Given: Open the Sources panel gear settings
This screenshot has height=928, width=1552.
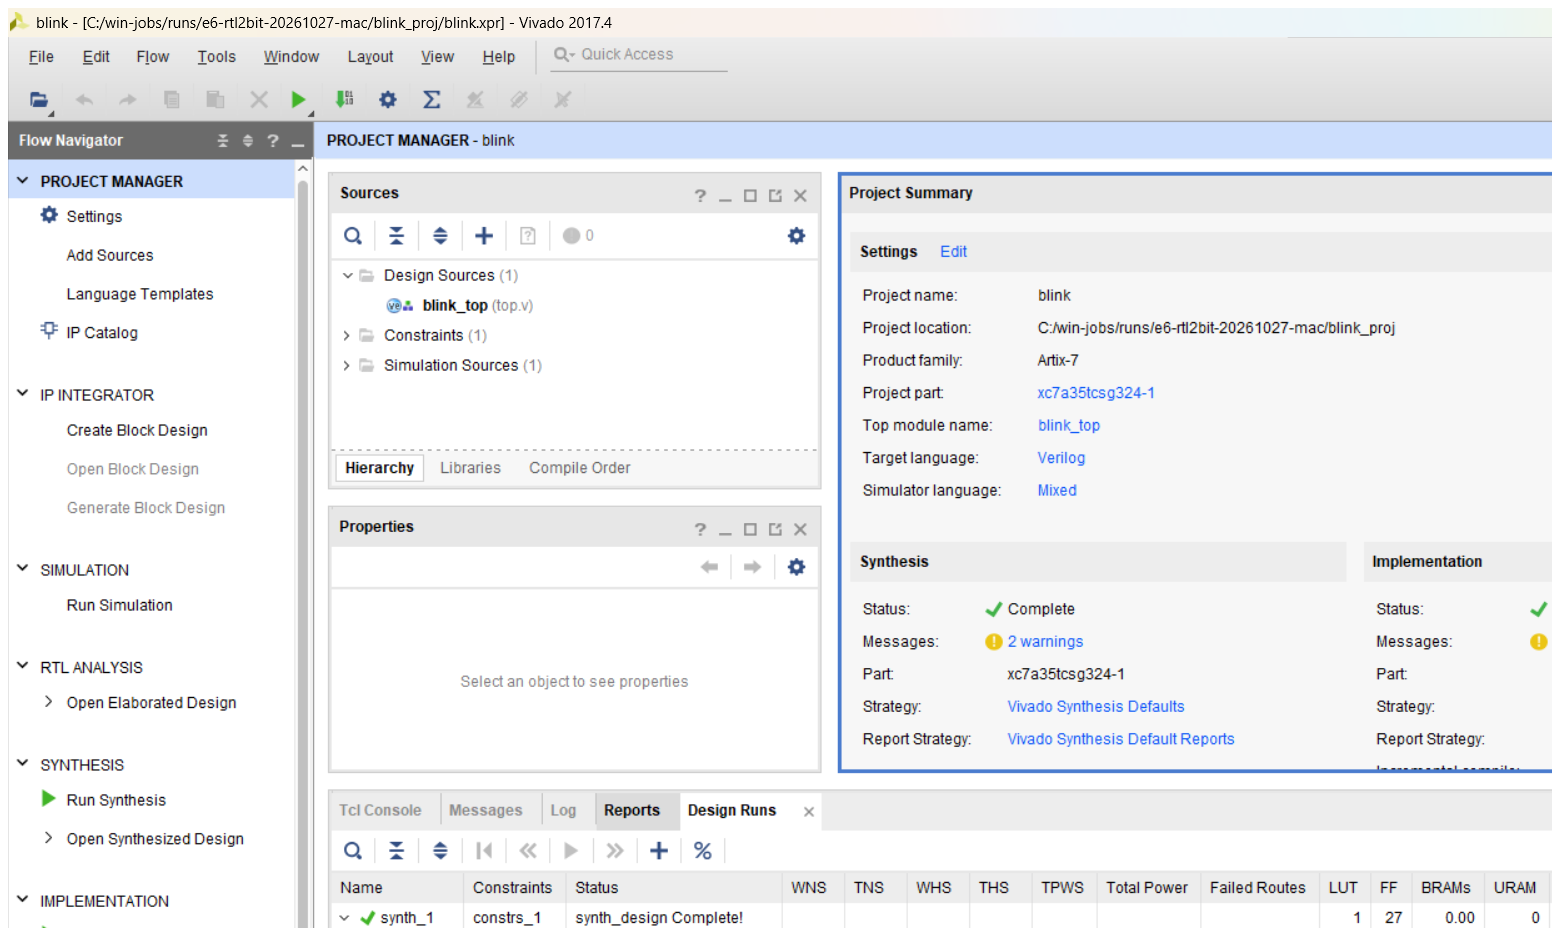Looking at the screenshot, I should (x=796, y=236).
